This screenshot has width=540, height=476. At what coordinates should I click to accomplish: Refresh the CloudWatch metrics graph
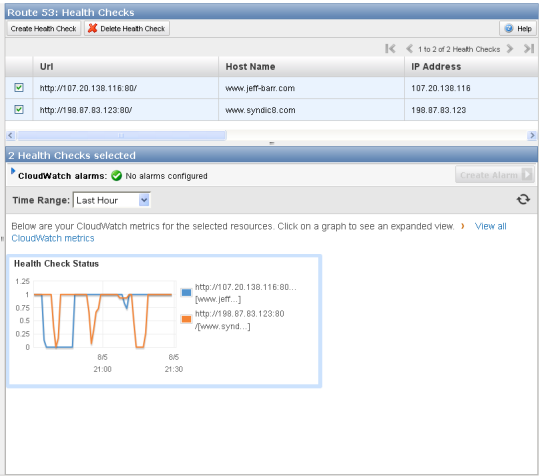pos(523,199)
